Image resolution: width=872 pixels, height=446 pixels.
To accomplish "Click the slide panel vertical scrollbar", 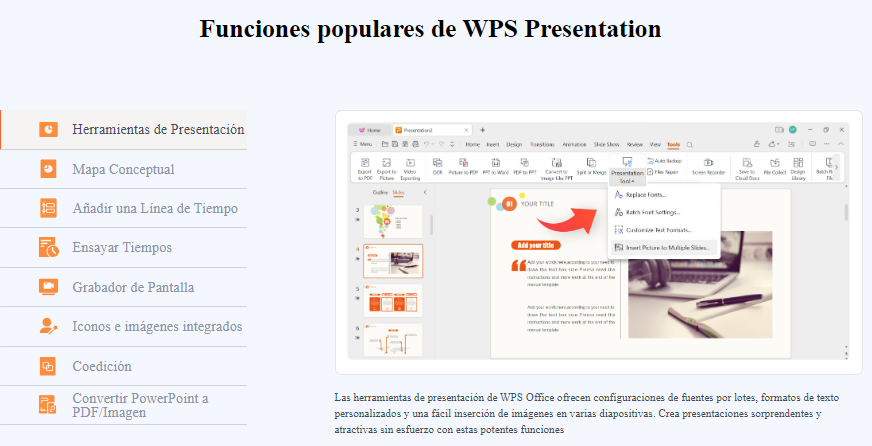I will pos(431,225).
